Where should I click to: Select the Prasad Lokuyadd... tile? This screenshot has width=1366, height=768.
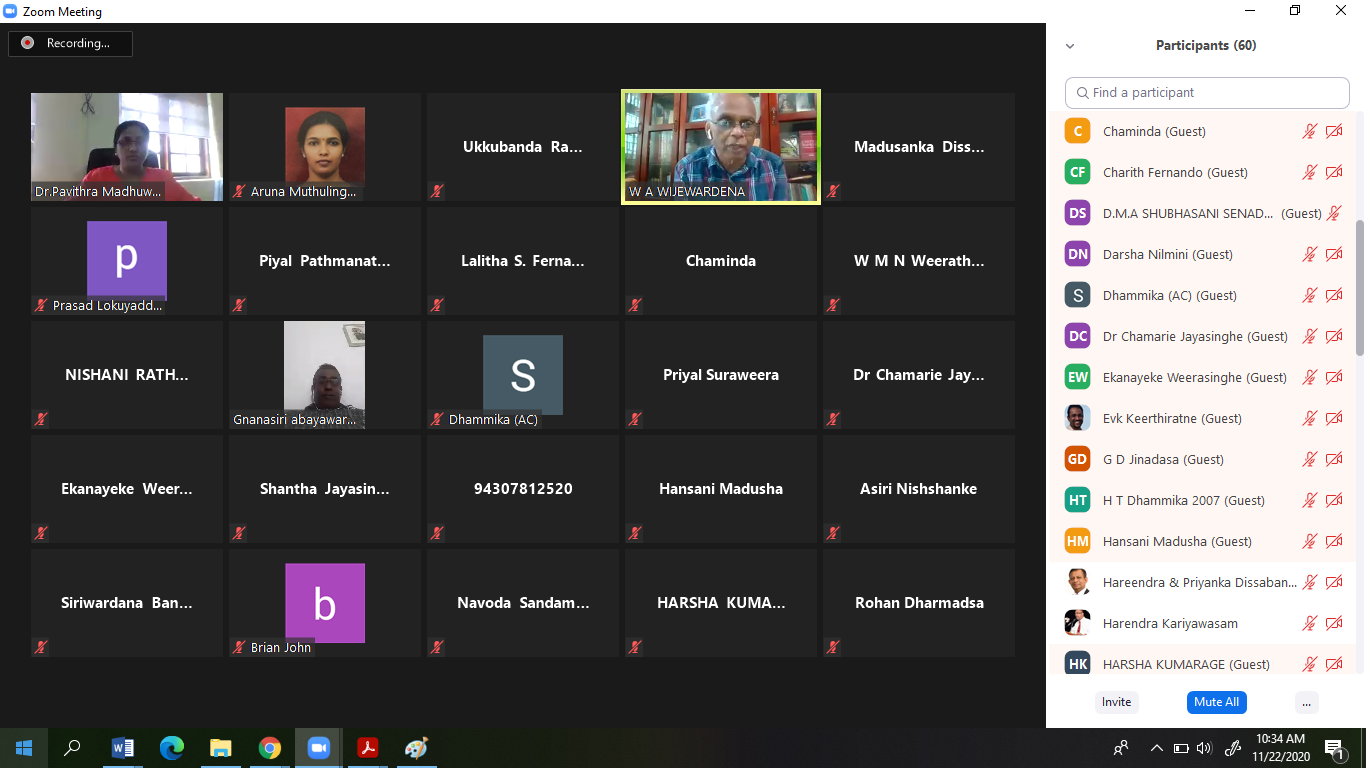point(127,261)
